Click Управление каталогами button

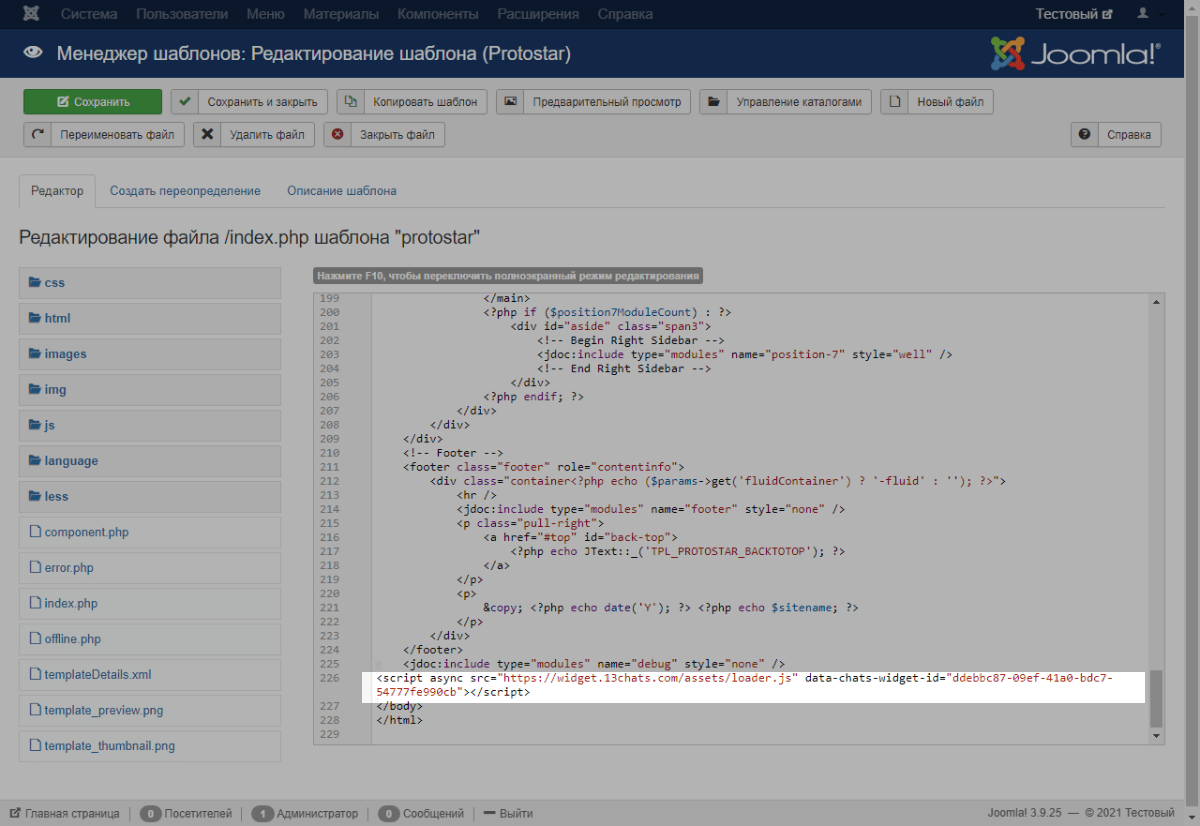click(x=785, y=102)
